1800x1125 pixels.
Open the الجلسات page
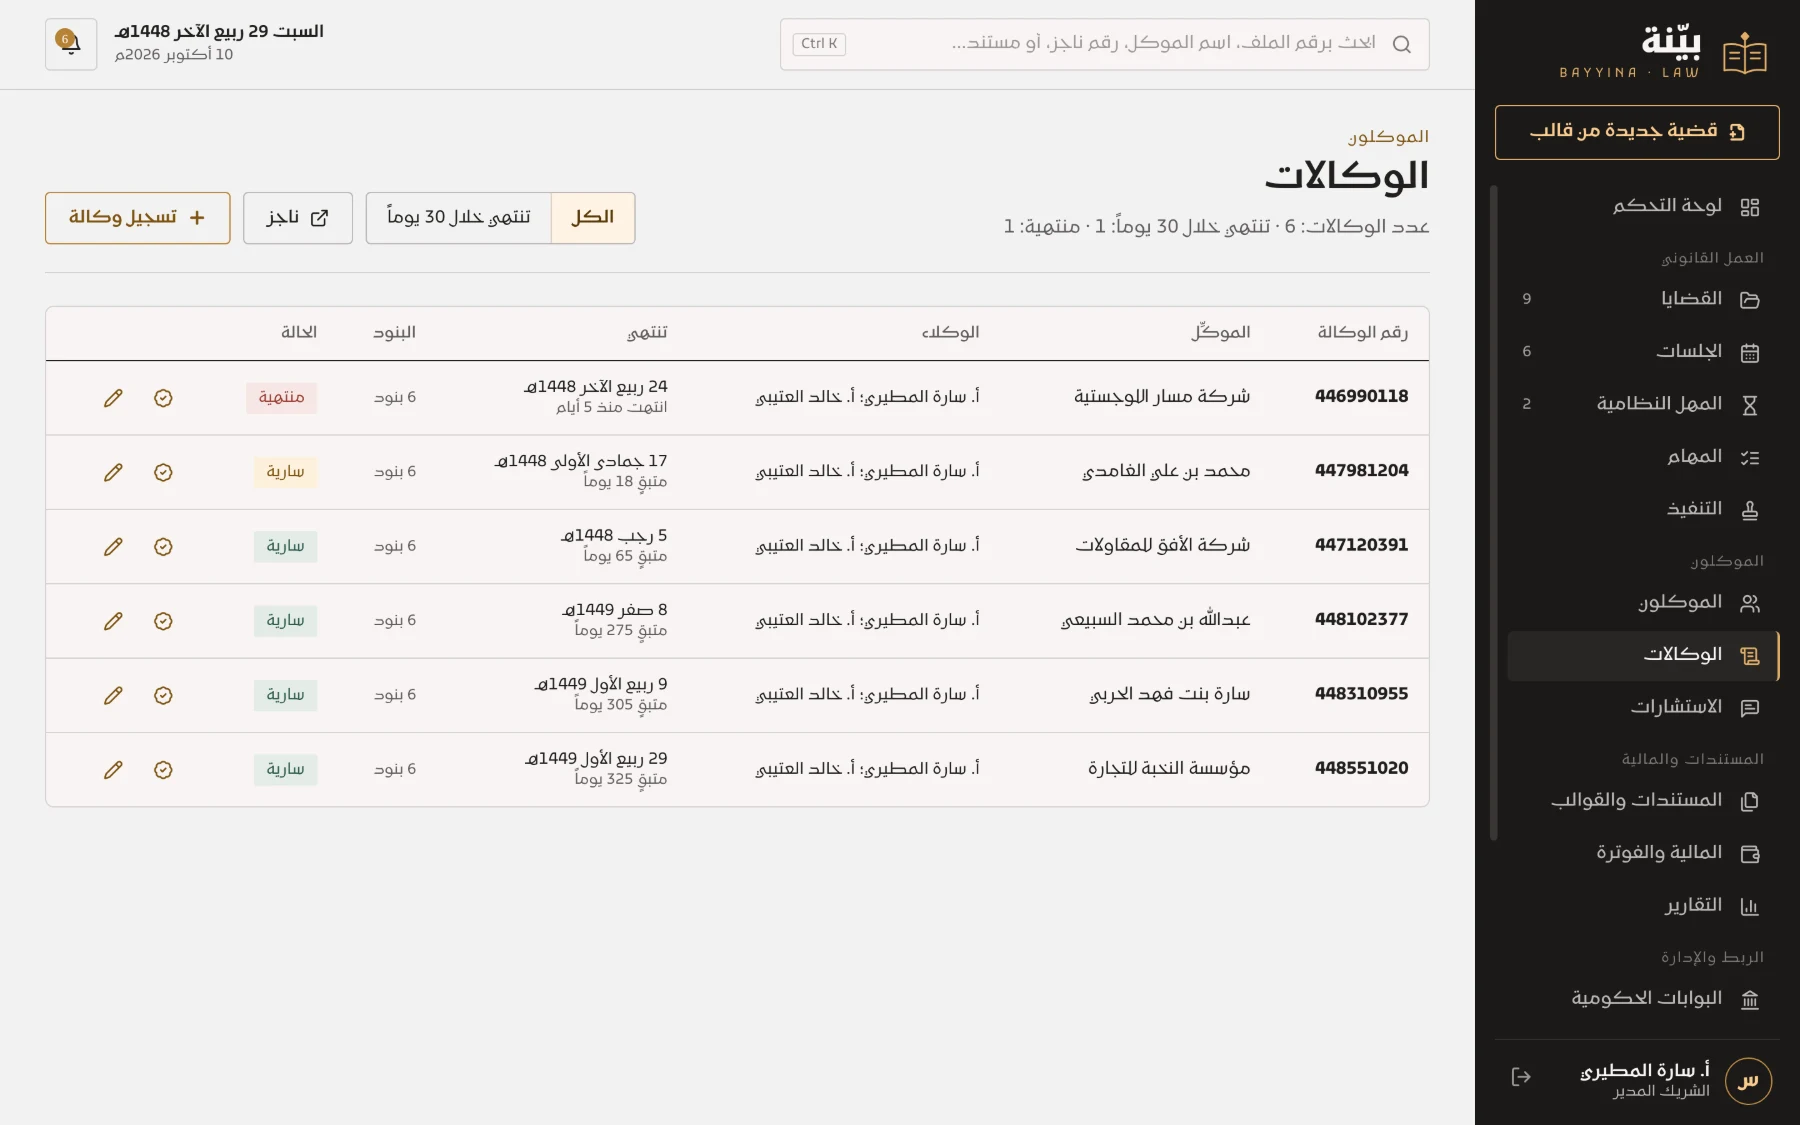(x=1642, y=352)
